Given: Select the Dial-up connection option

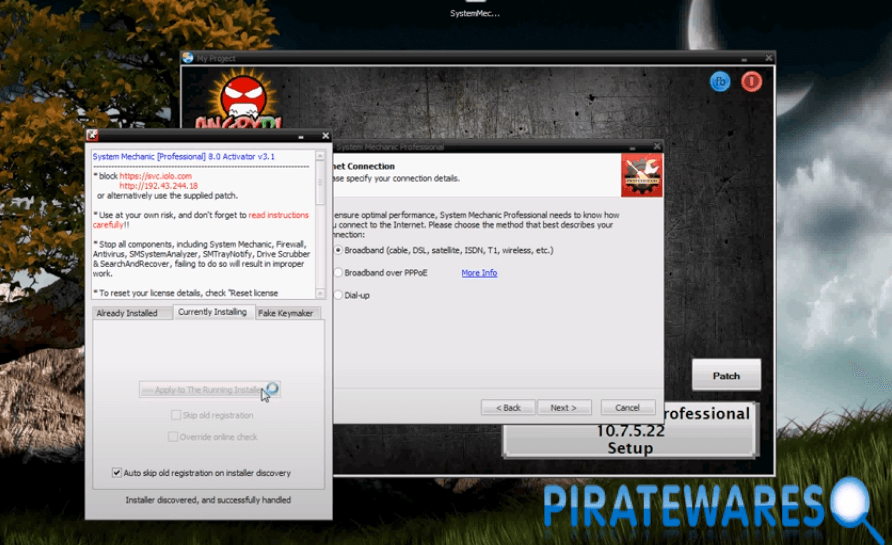Looking at the screenshot, I should point(338,296).
